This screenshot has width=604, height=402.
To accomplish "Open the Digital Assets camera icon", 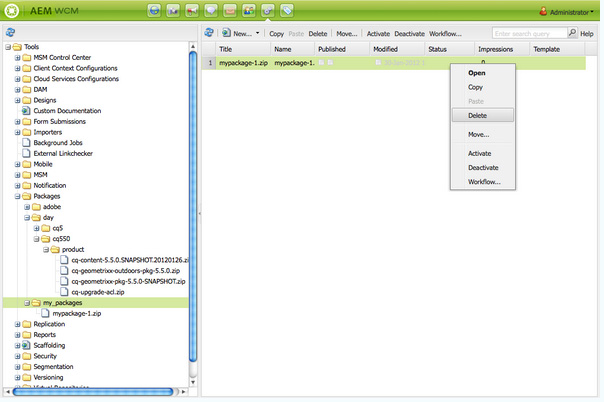I will pos(173,10).
